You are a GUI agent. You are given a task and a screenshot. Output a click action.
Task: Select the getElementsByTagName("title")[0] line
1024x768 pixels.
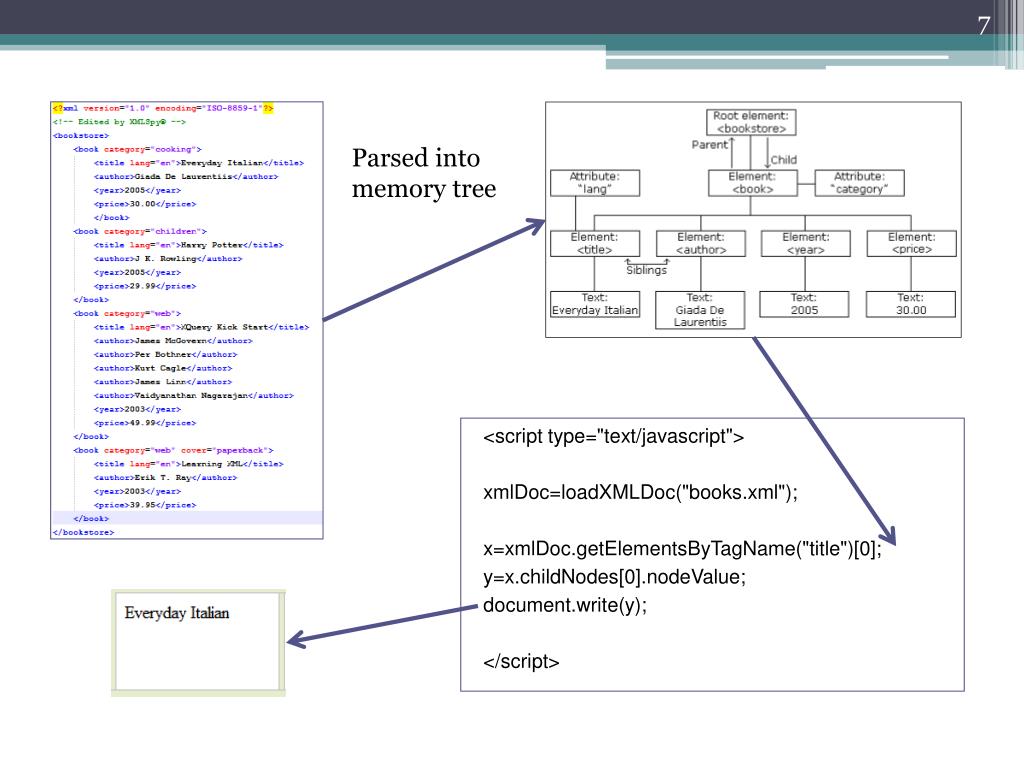[x=682, y=549]
